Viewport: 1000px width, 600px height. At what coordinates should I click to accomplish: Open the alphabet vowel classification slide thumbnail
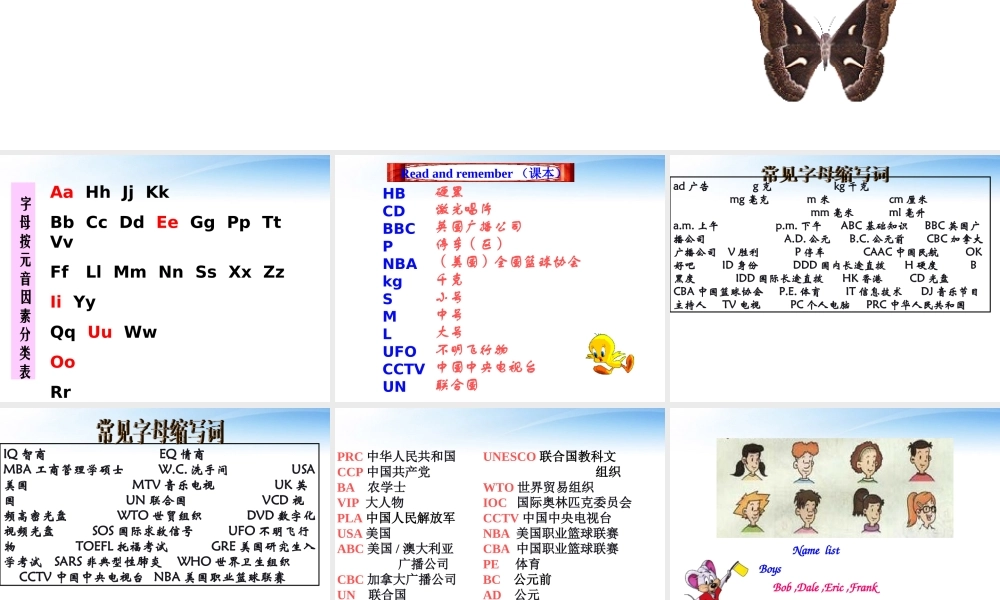point(165,278)
